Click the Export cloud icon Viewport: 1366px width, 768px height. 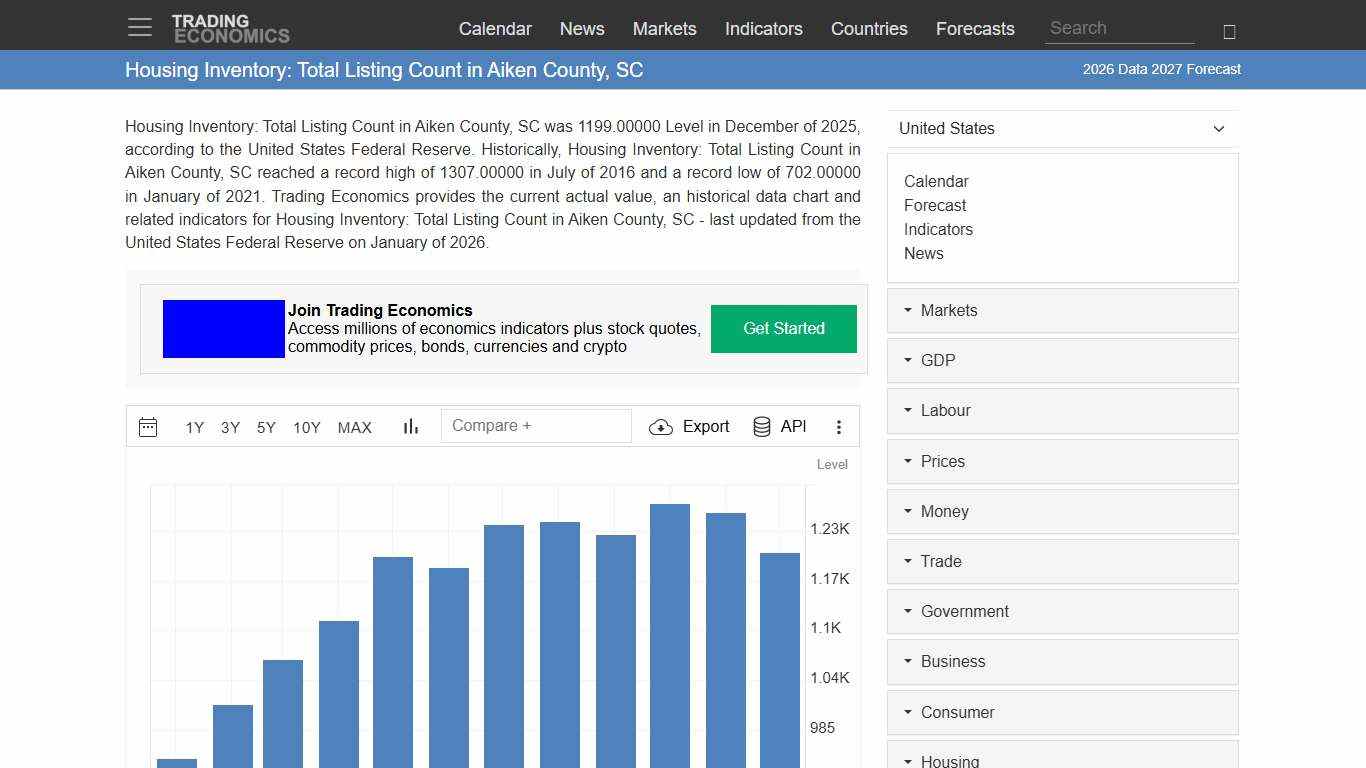coord(661,427)
